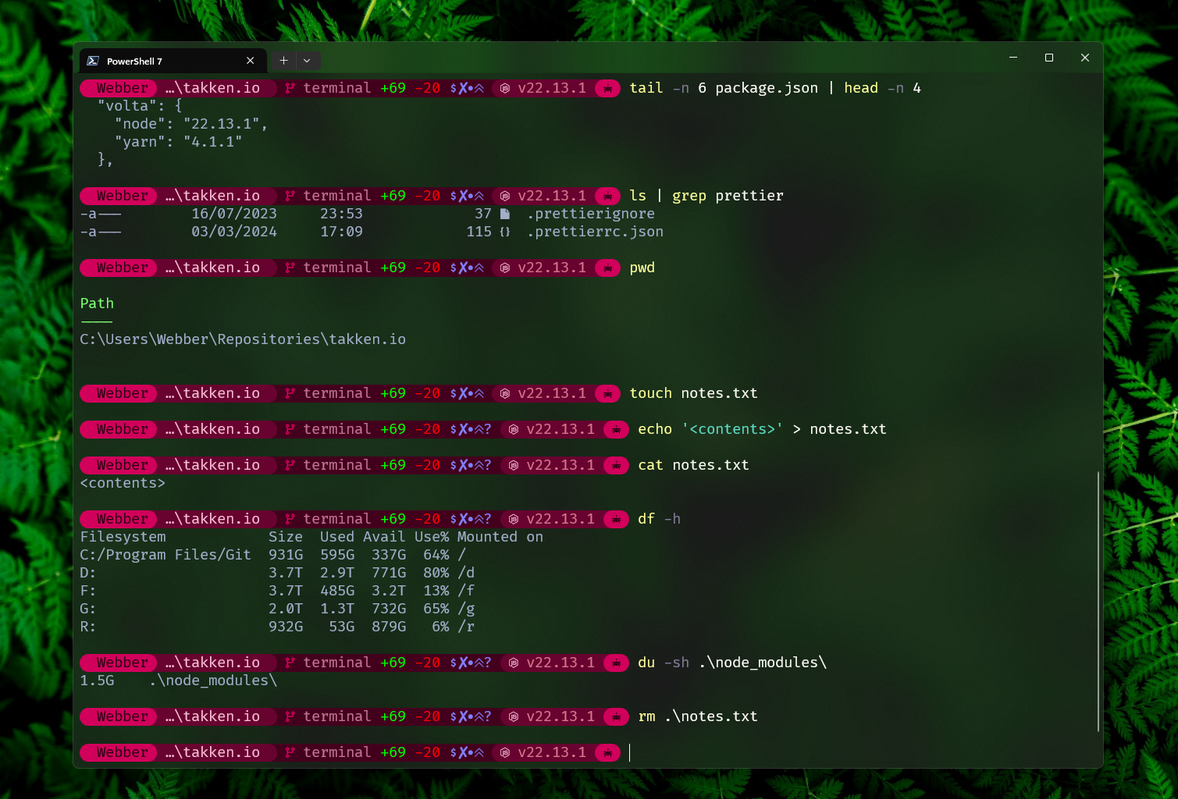Open the new tab dropdown chevron
Screen dimensions: 1178x799
307,60
